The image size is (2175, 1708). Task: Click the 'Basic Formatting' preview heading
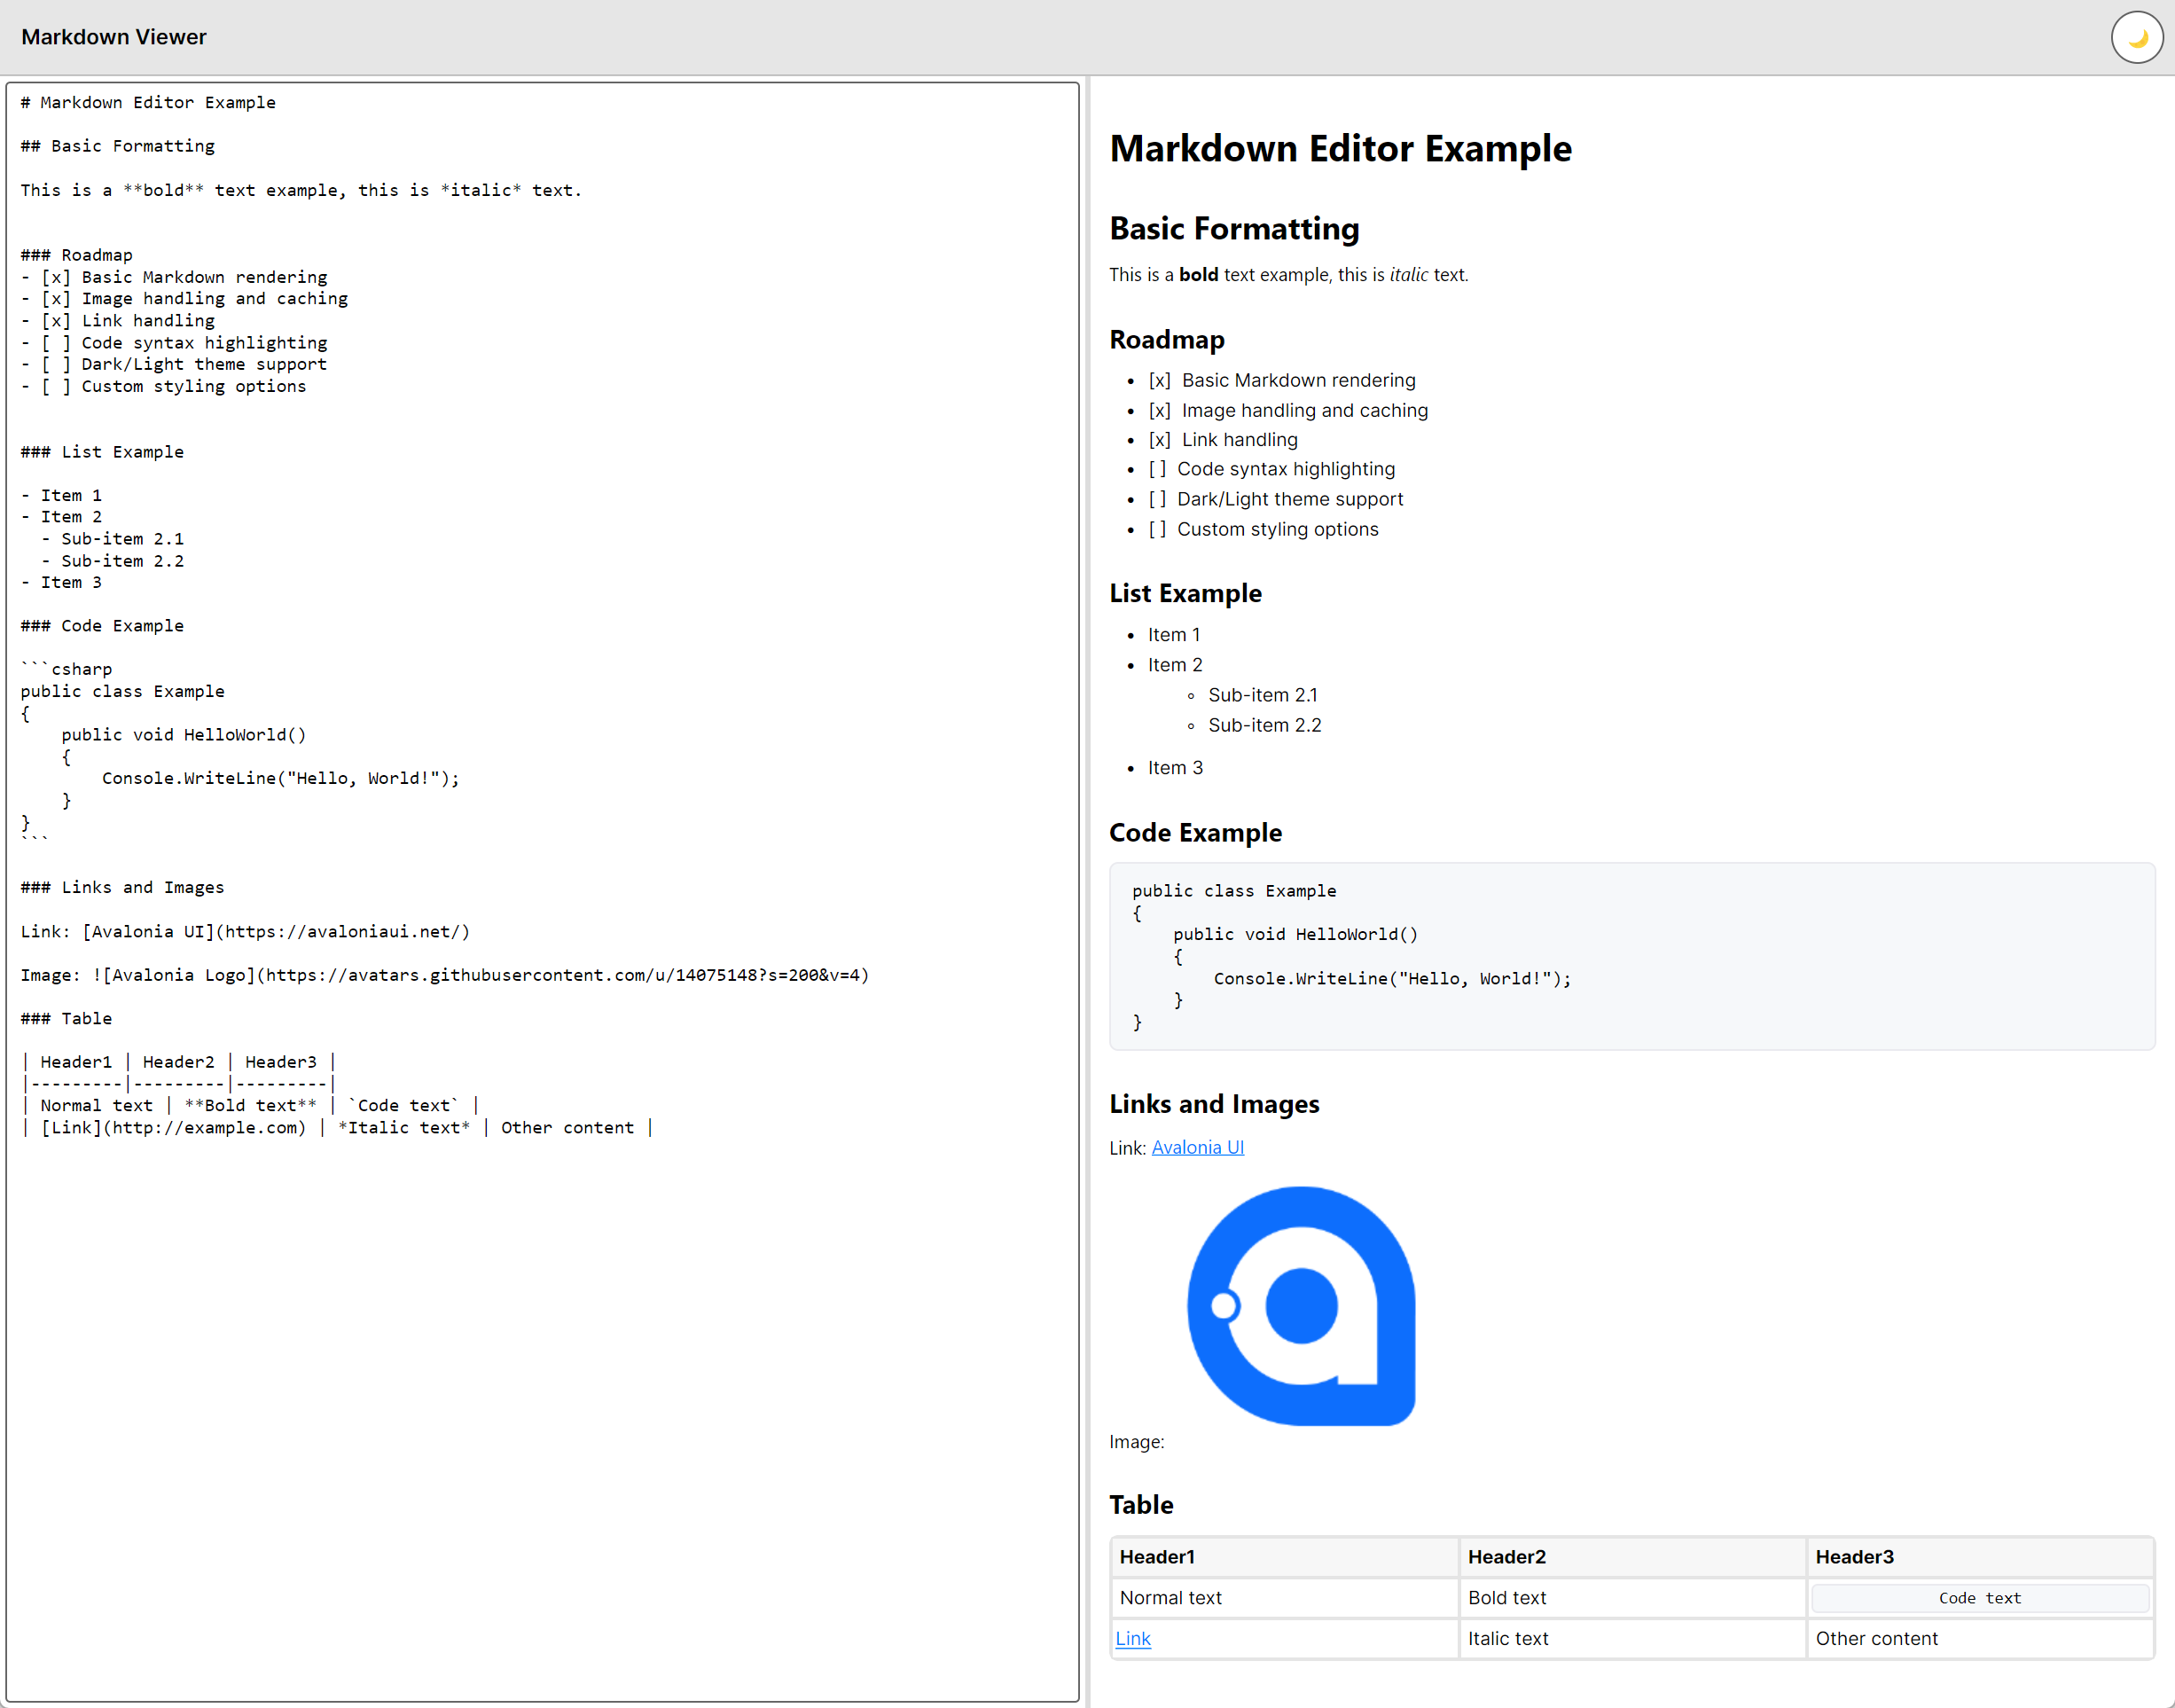point(1234,229)
